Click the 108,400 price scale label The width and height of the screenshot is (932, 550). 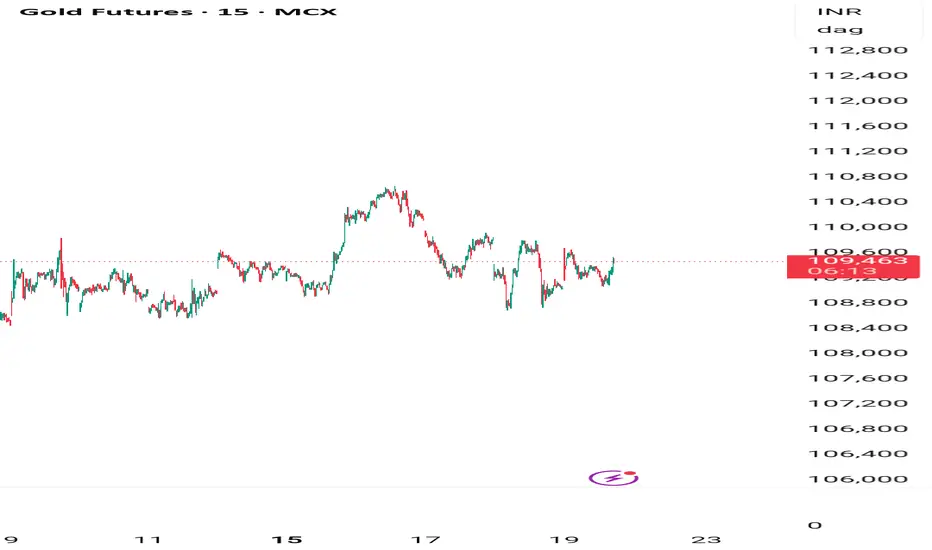click(x=861, y=328)
